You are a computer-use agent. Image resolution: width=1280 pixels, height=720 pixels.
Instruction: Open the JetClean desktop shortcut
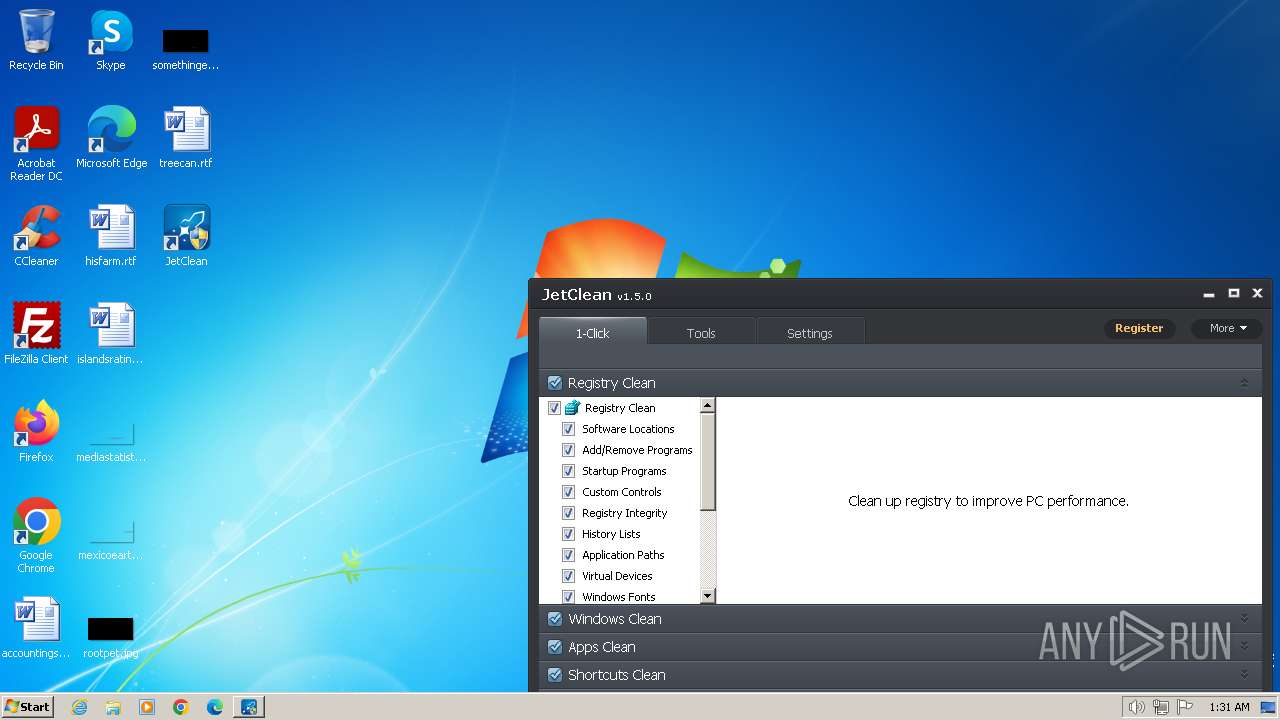point(186,236)
